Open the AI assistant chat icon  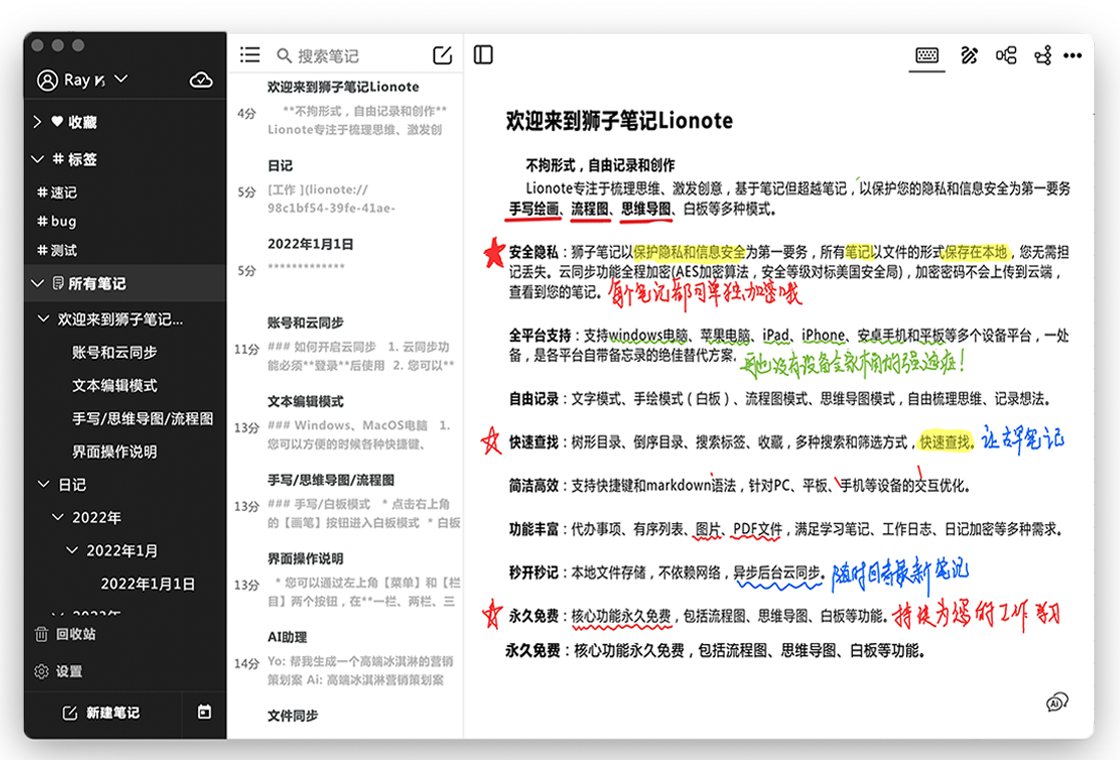pos(1056,702)
